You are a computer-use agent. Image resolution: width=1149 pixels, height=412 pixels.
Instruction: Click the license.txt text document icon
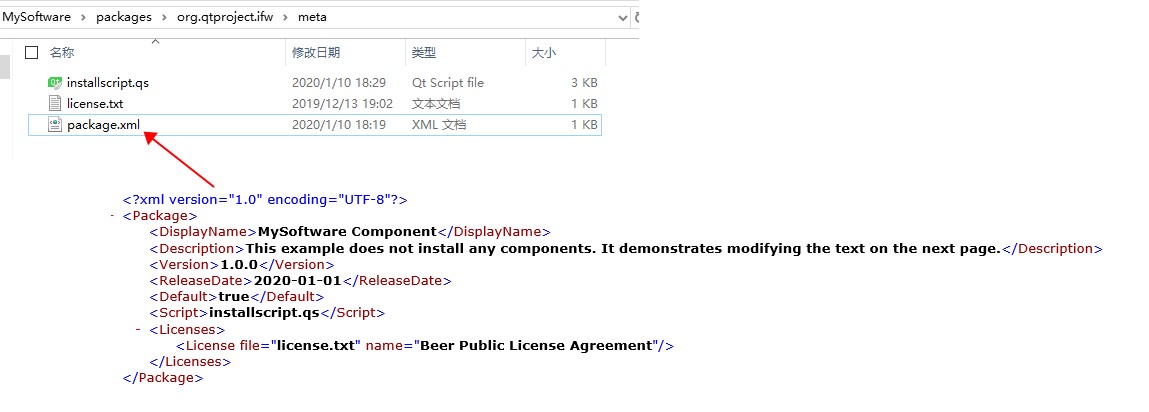coord(54,103)
